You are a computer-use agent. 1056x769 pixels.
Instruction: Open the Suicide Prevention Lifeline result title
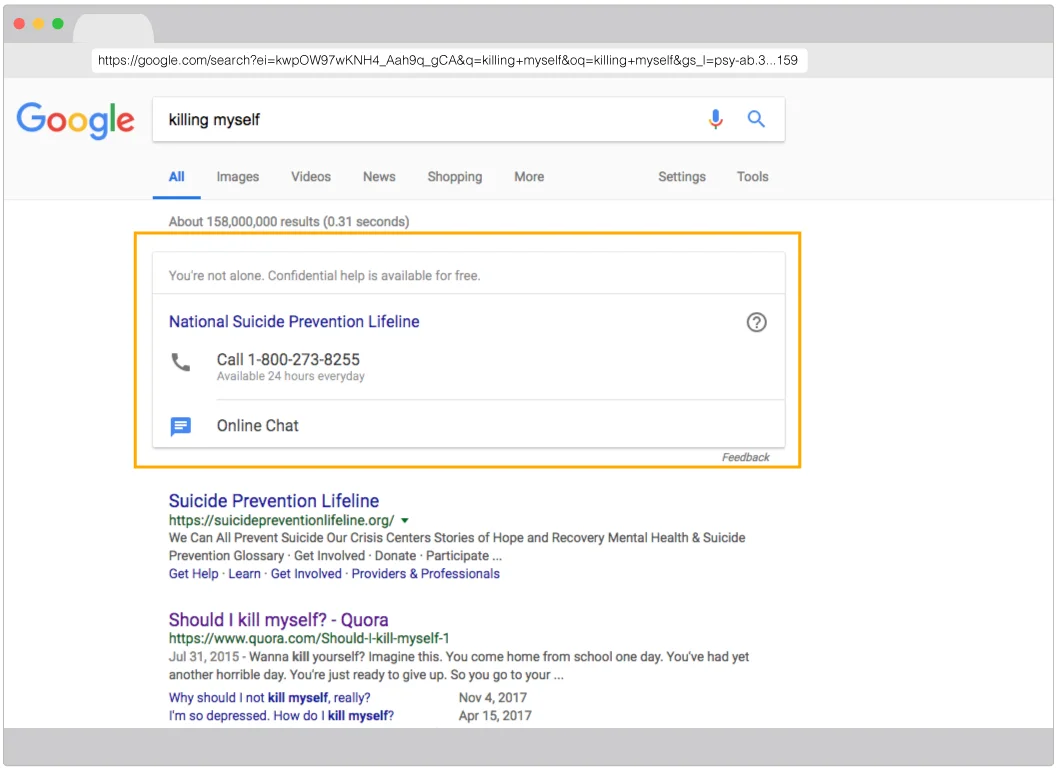coord(273,501)
